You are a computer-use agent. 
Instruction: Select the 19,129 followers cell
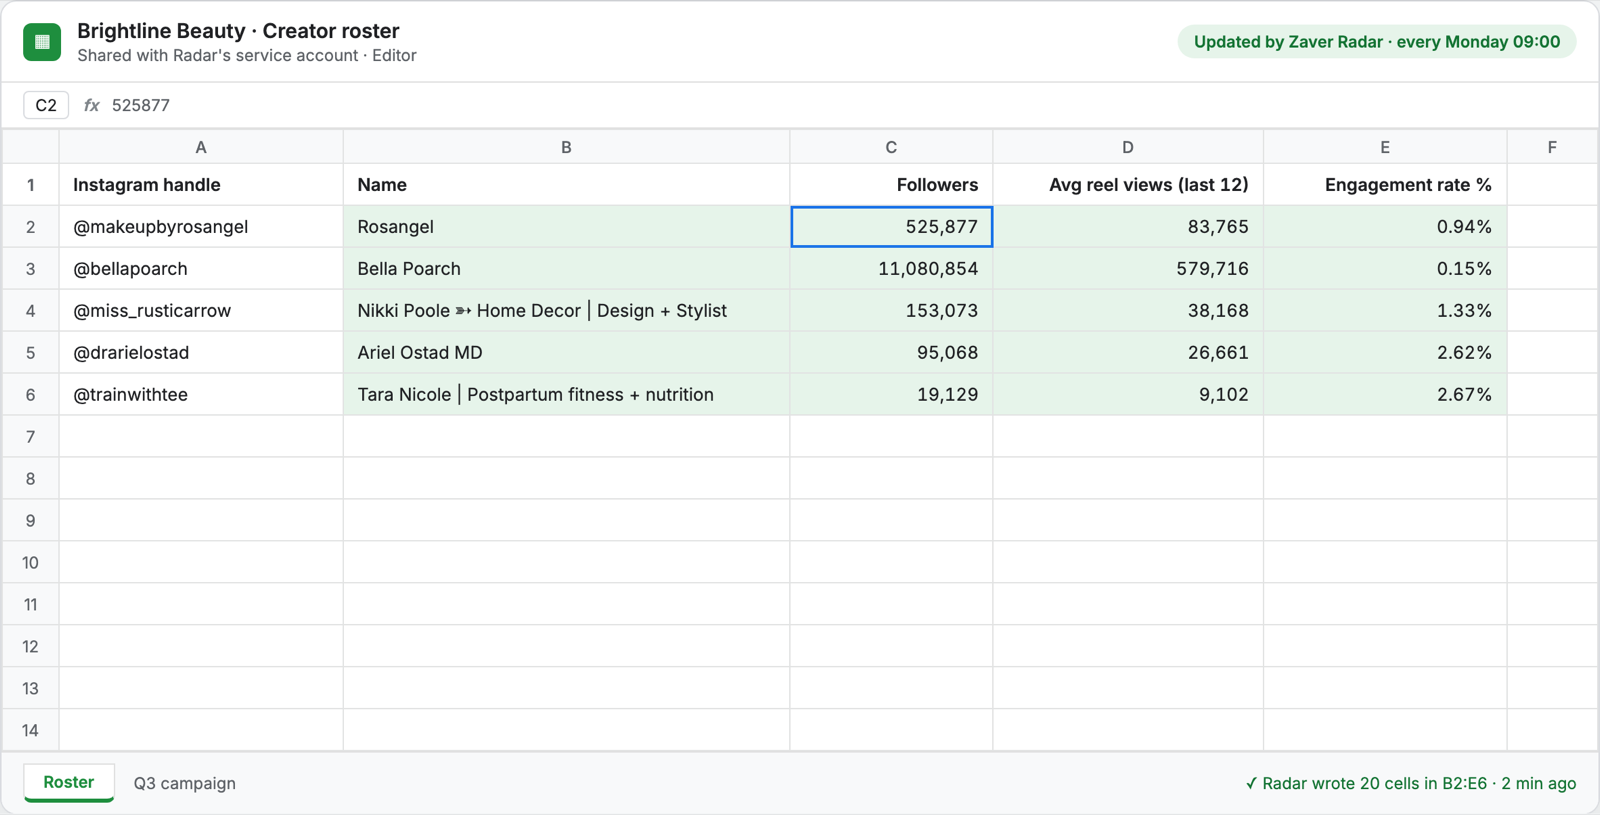pos(891,395)
